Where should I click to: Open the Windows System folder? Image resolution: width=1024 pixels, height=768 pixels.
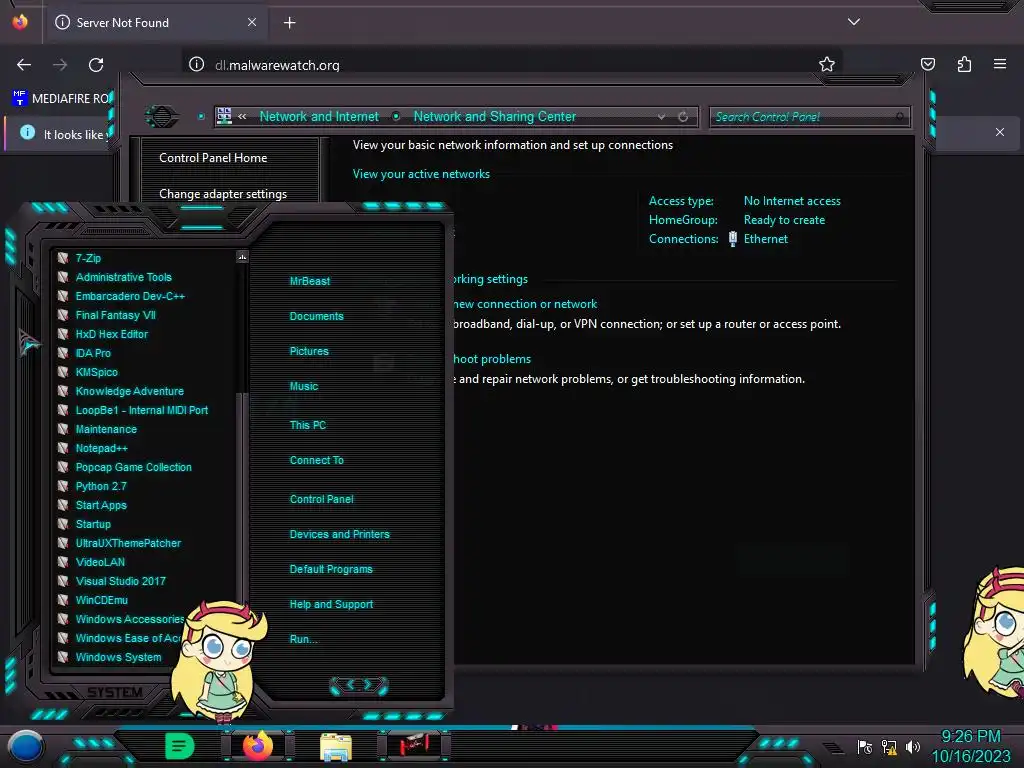[118, 657]
